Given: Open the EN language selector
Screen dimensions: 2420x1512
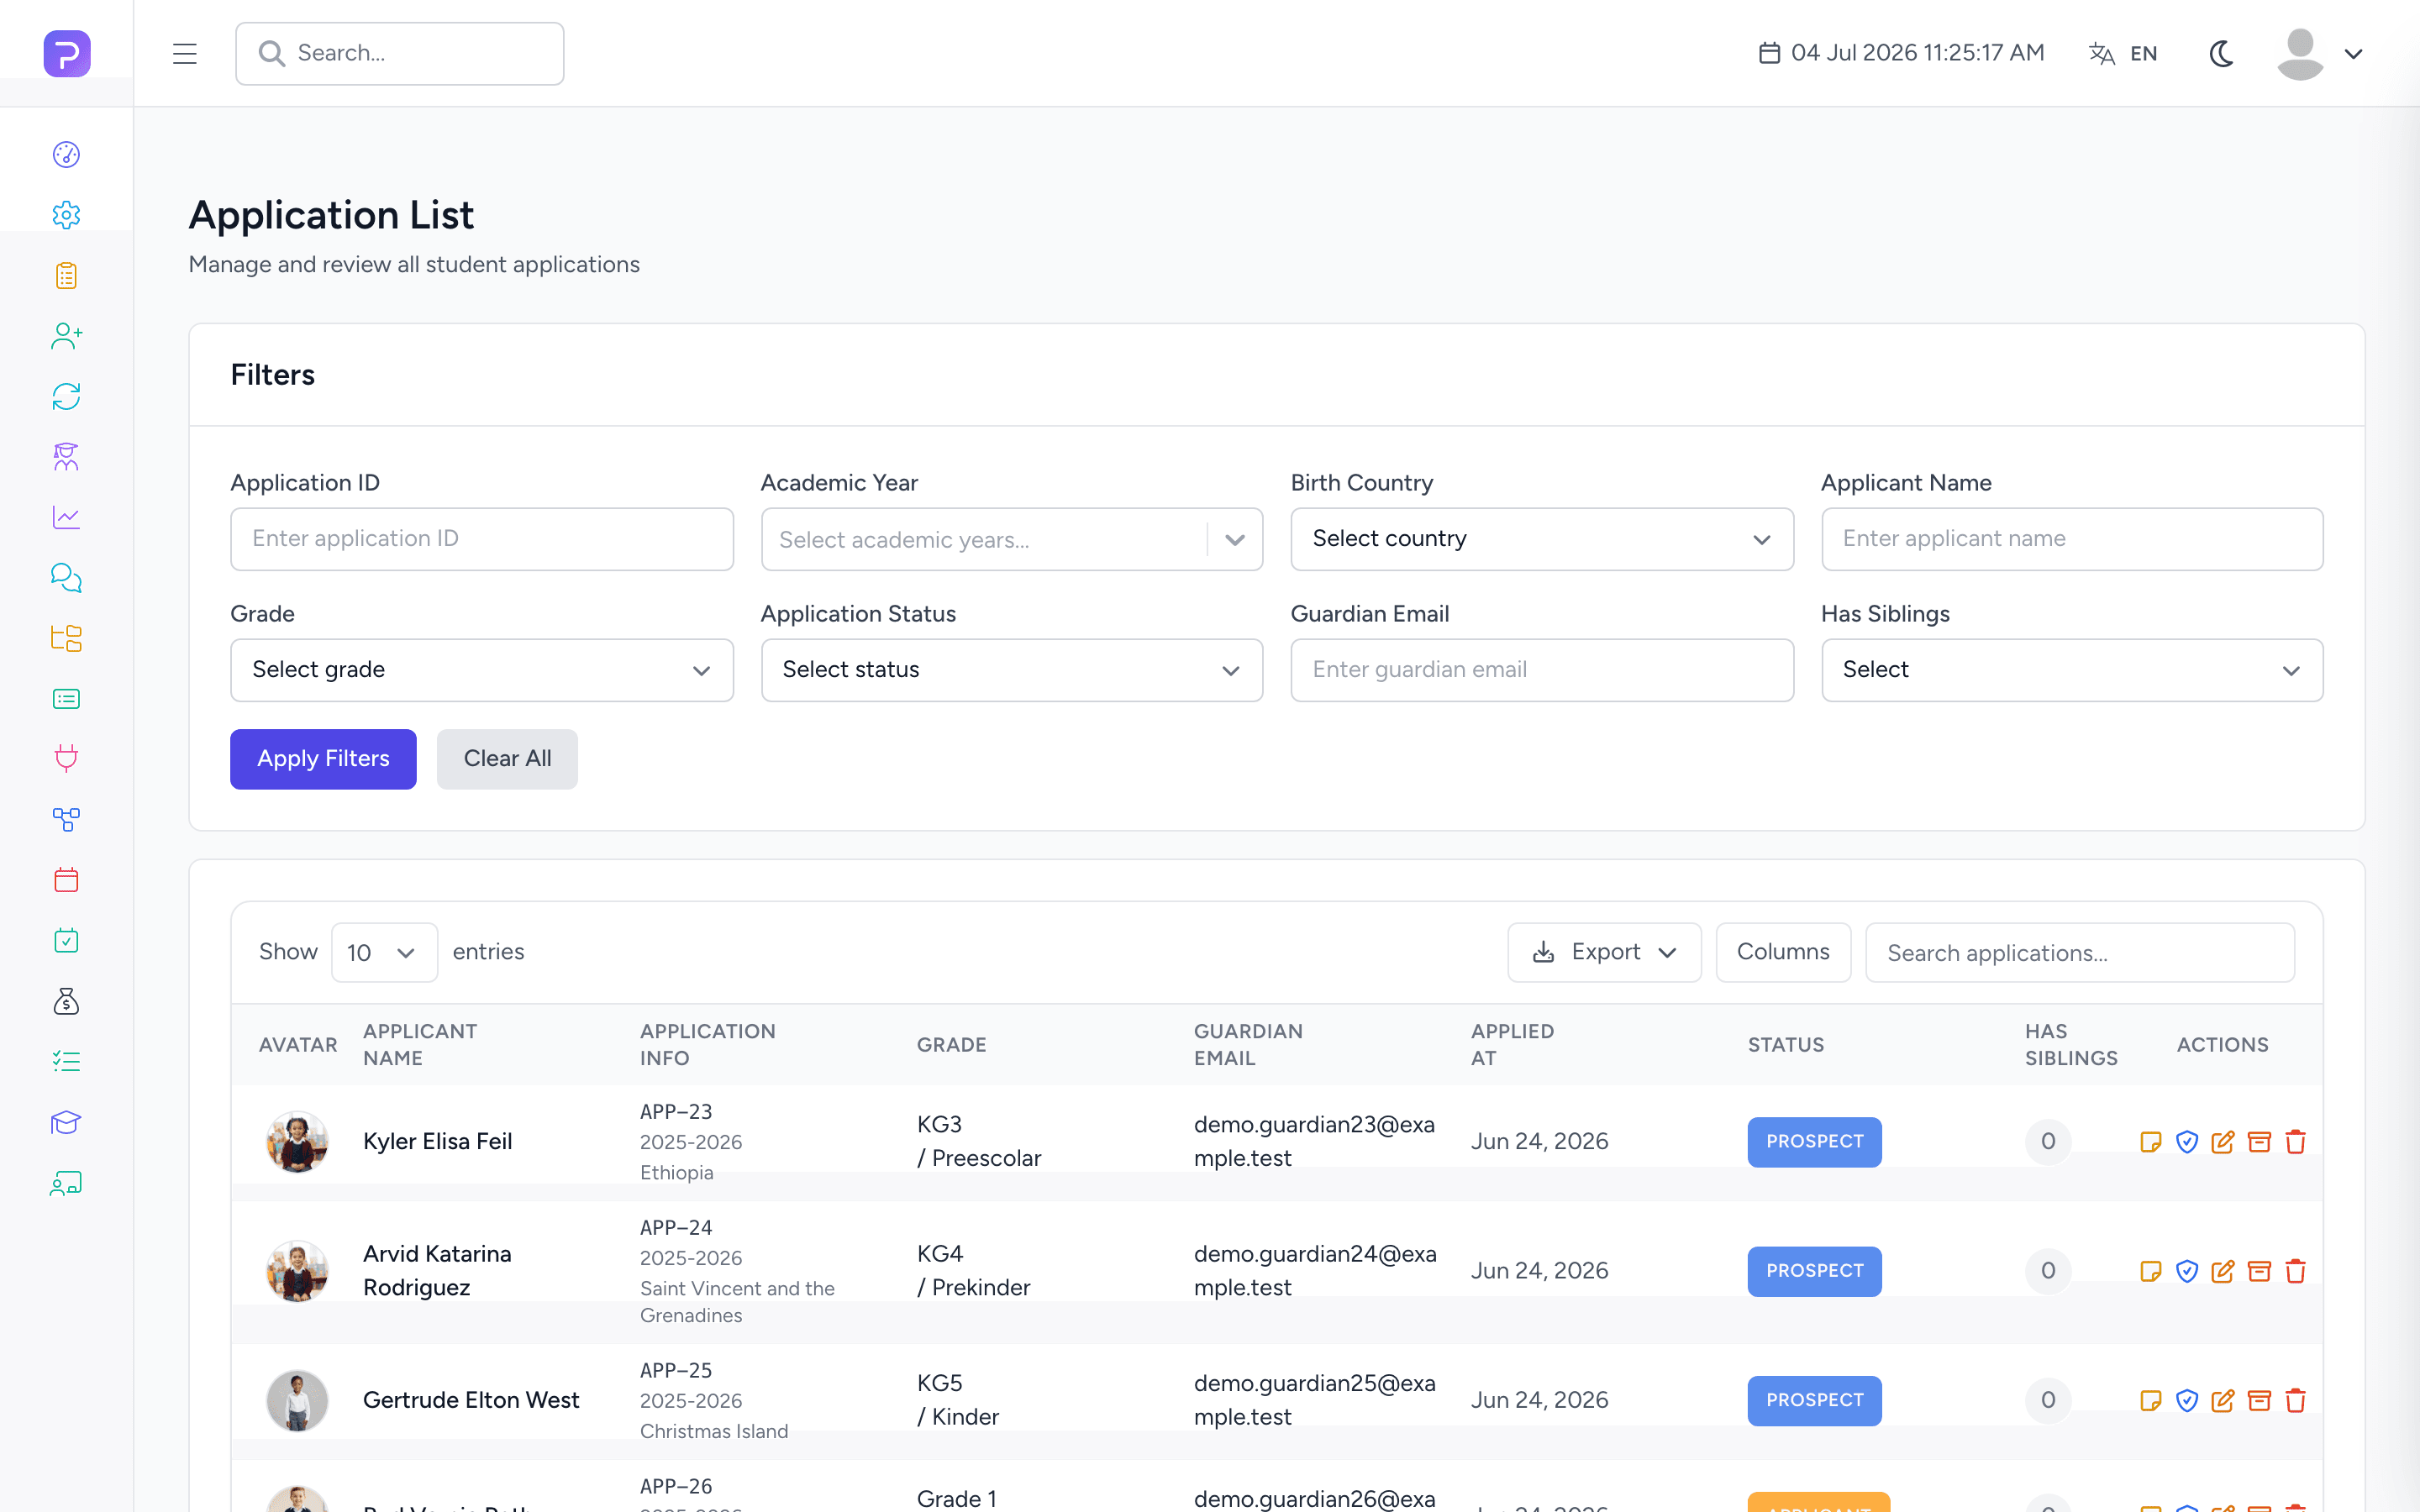Looking at the screenshot, I should (2124, 54).
